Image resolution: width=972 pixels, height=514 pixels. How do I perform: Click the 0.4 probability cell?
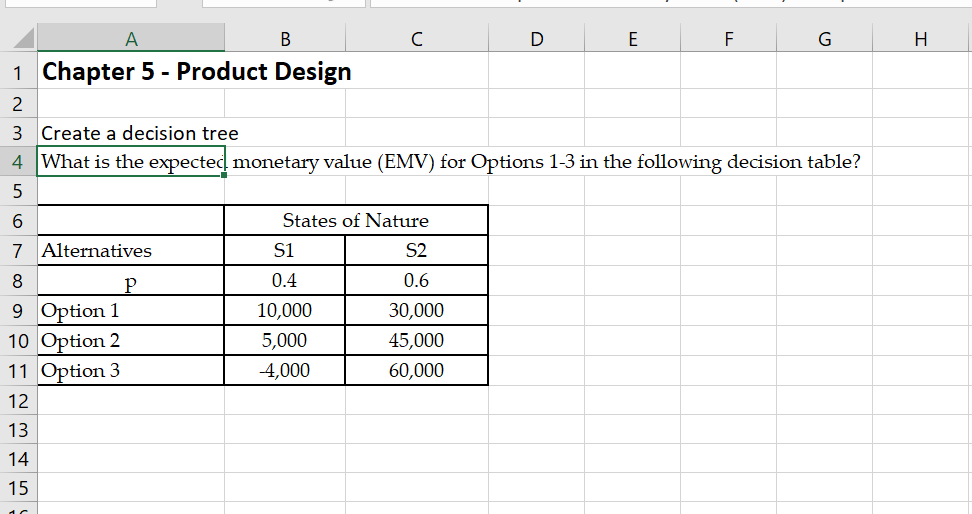tap(285, 281)
